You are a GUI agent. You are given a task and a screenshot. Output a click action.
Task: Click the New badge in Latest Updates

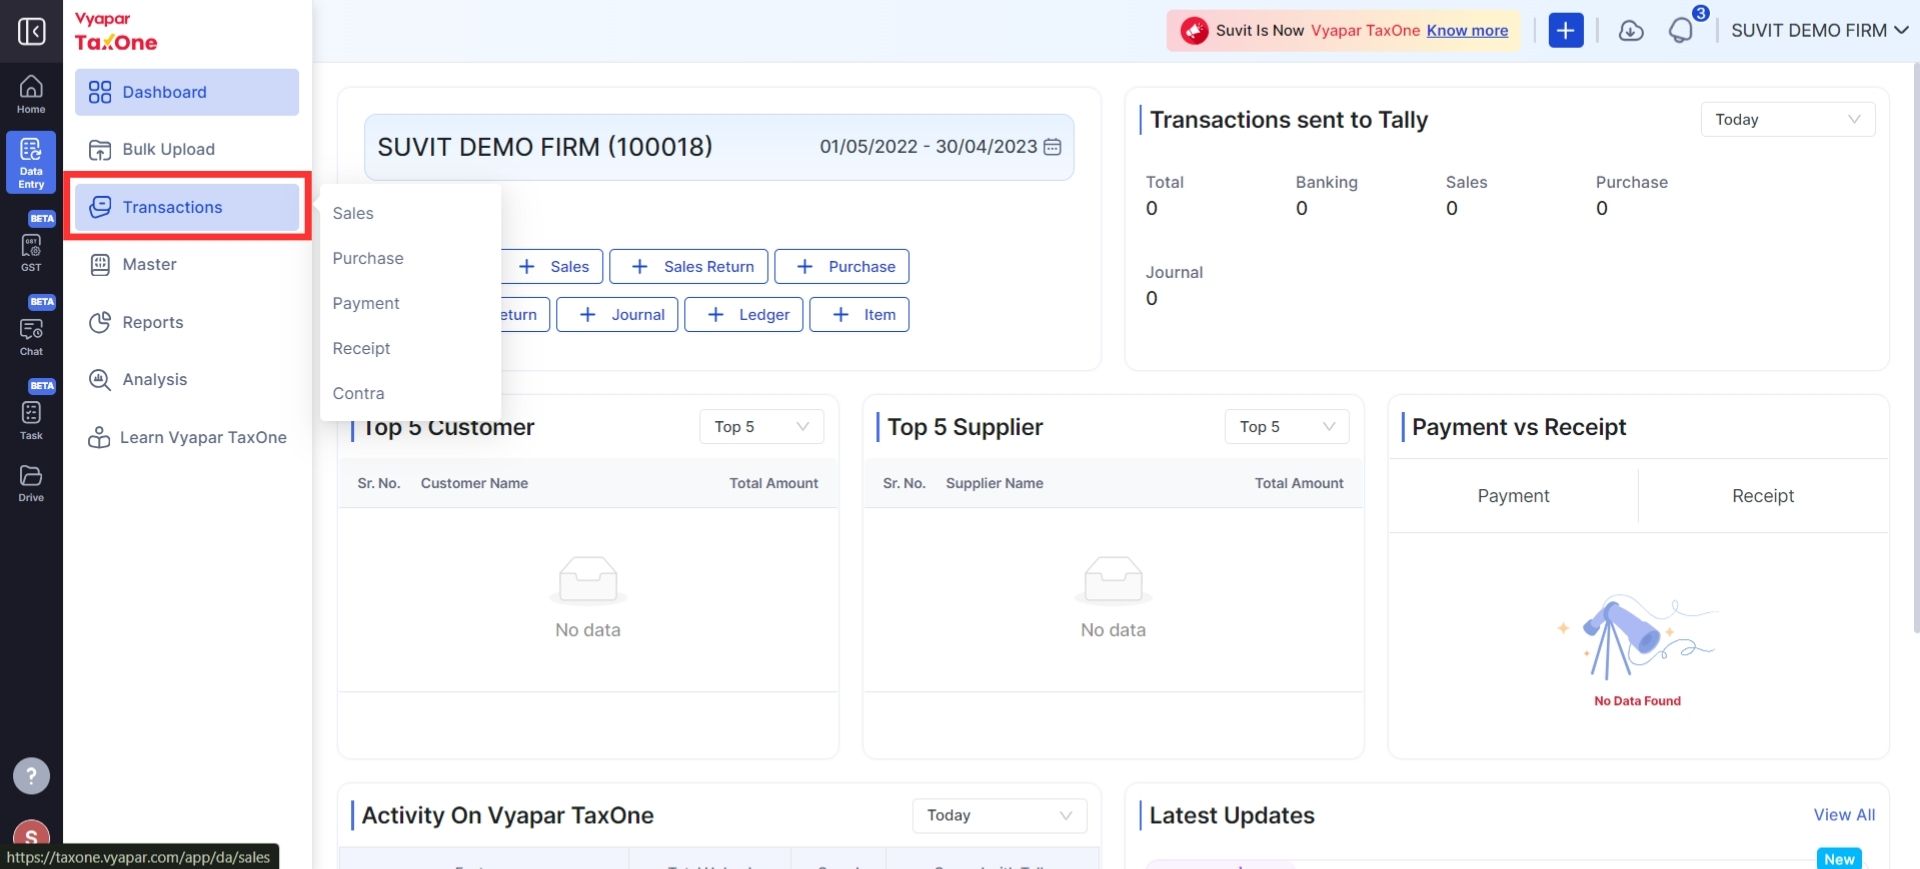[x=1839, y=859]
